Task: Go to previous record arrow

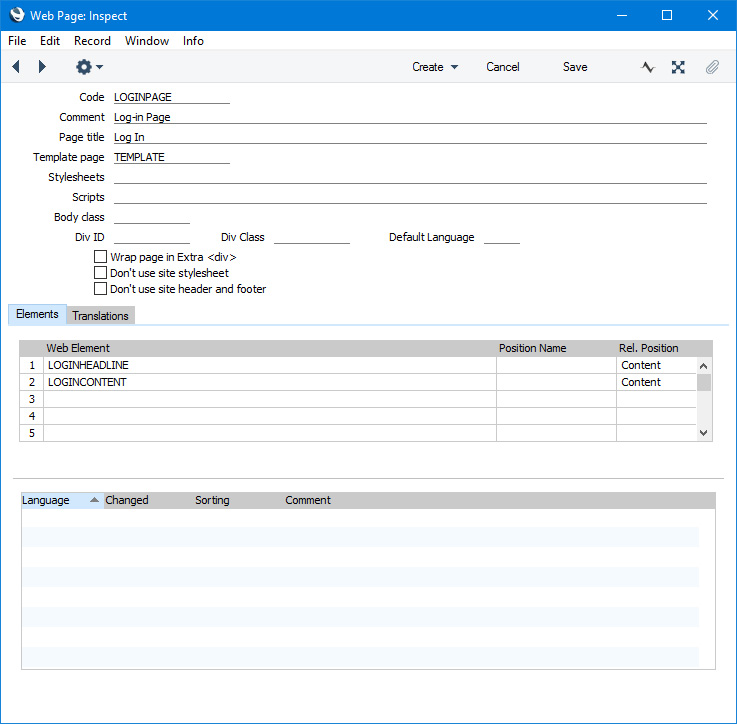Action: click(x=16, y=67)
